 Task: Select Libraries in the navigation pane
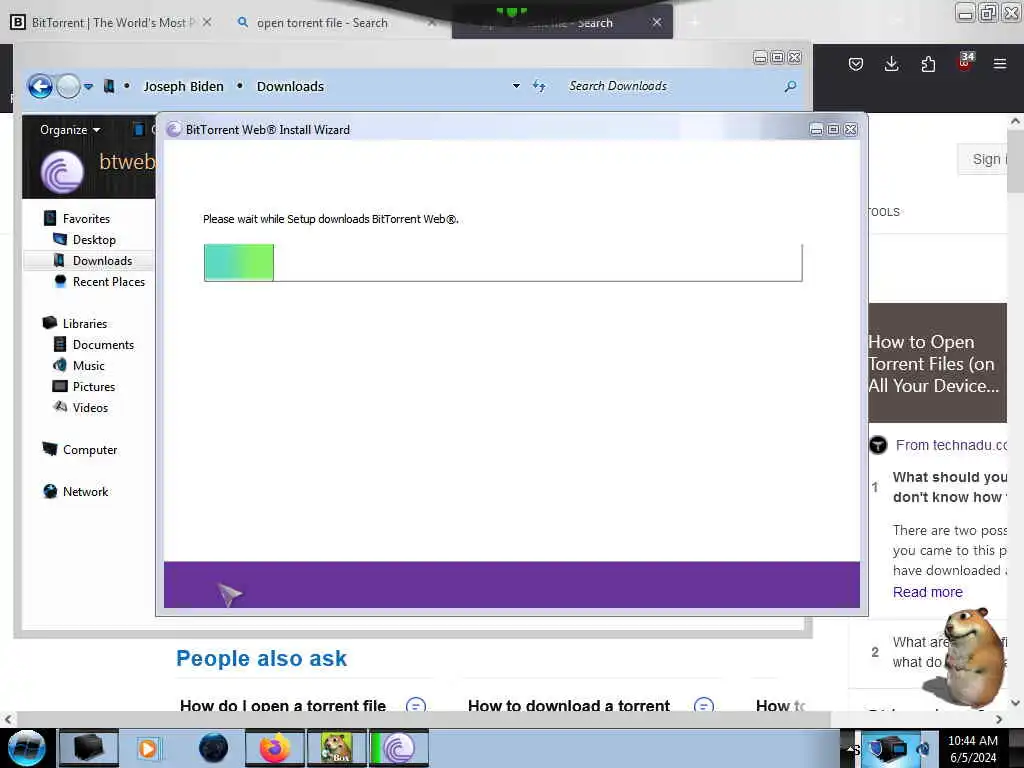point(84,323)
